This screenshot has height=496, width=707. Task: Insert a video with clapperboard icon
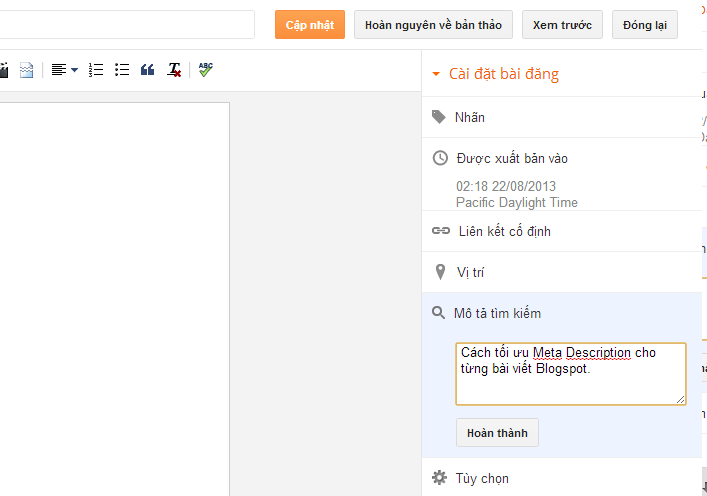coord(4,70)
